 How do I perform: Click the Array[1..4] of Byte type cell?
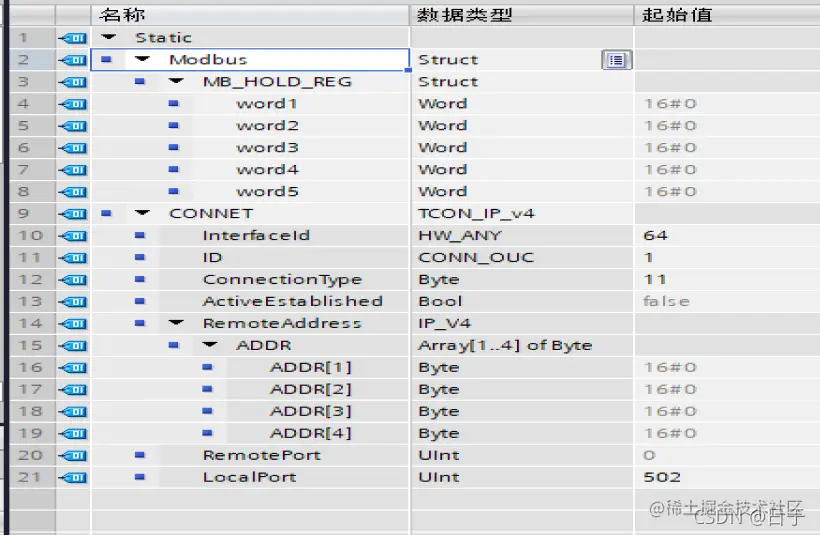pyautogui.click(x=522, y=346)
